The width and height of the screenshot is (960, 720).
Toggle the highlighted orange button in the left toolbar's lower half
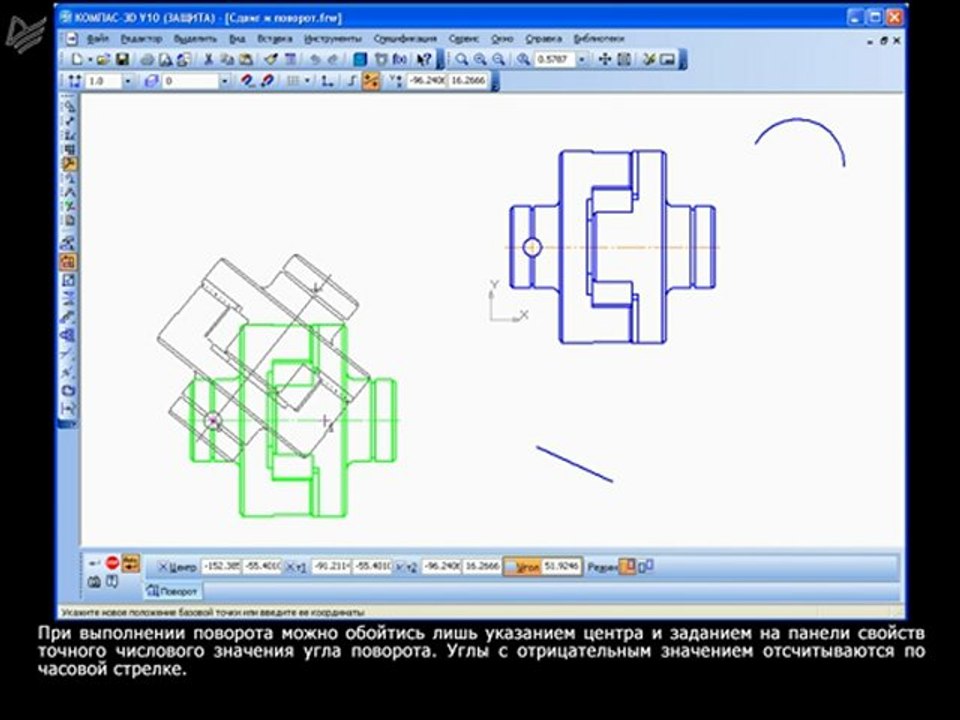(68, 263)
